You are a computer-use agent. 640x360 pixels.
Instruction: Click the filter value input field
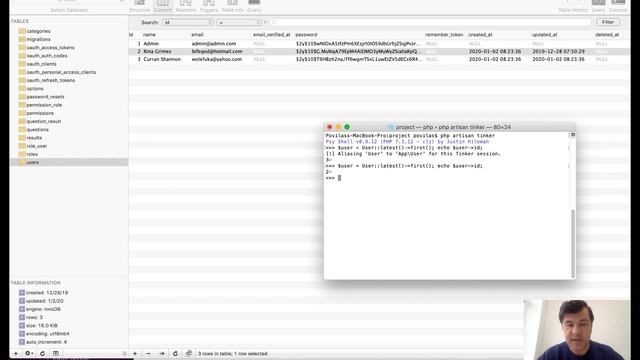click(x=430, y=22)
